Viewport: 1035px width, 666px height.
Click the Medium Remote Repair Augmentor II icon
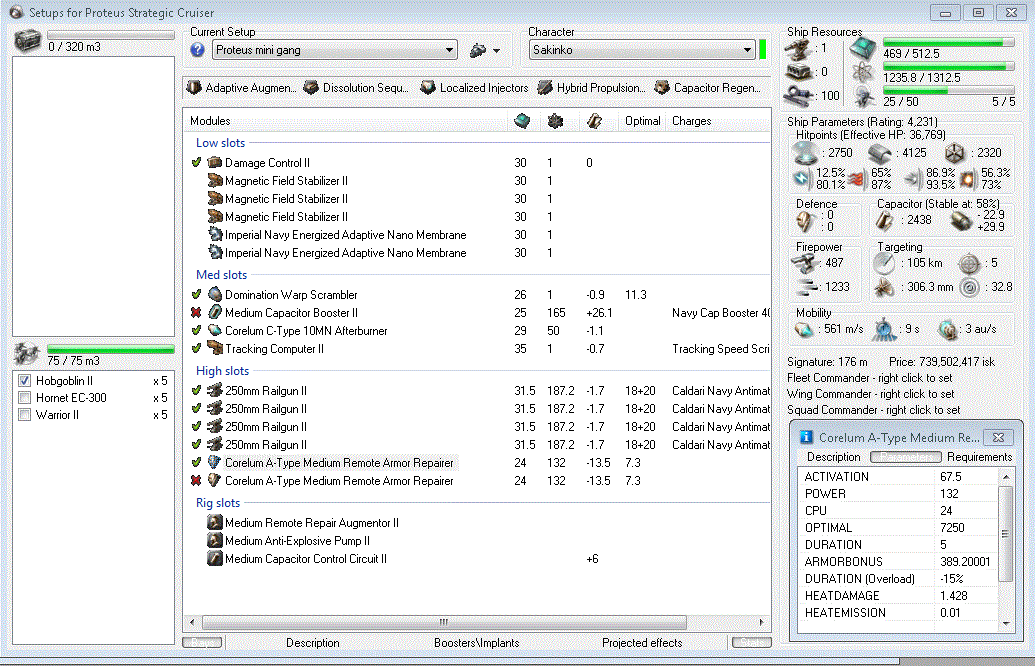tap(215, 523)
